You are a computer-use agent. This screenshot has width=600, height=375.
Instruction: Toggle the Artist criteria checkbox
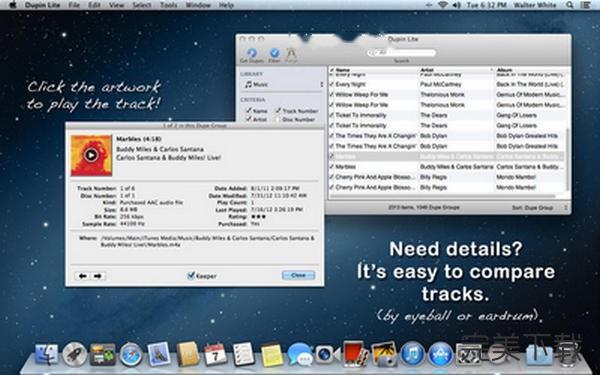248,119
